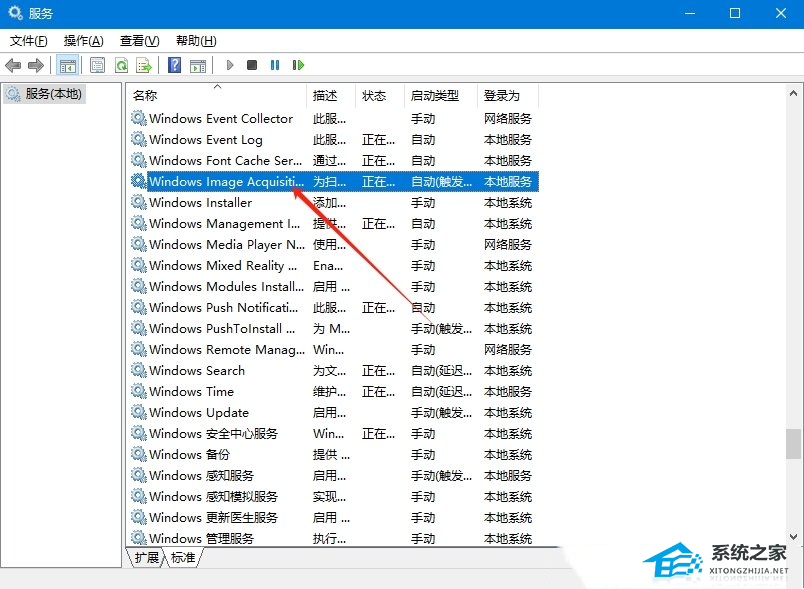Click 自动(延迟... startup type of Windows Search
The height and width of the screenshot is (589, 804).
(x=441, y=371)
